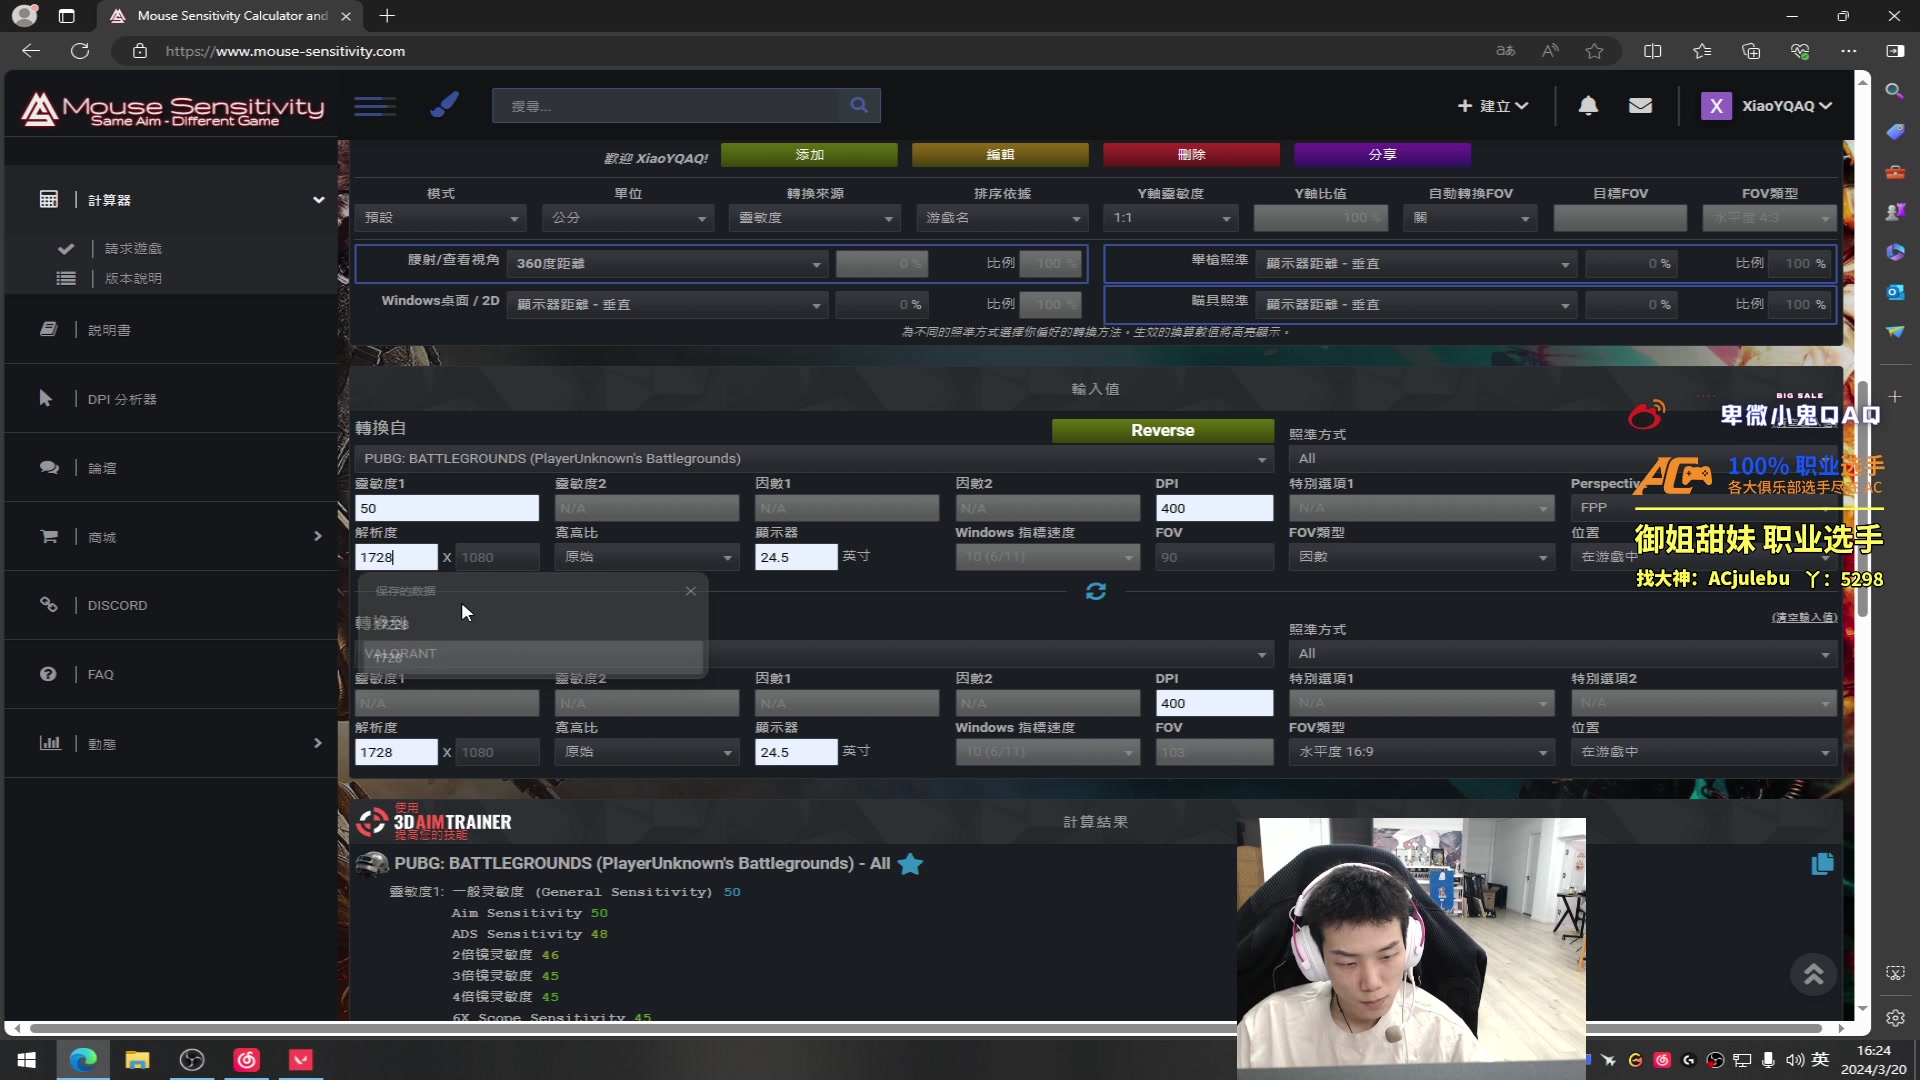
Task: Click the green Reverse button
Action: 1163,431
